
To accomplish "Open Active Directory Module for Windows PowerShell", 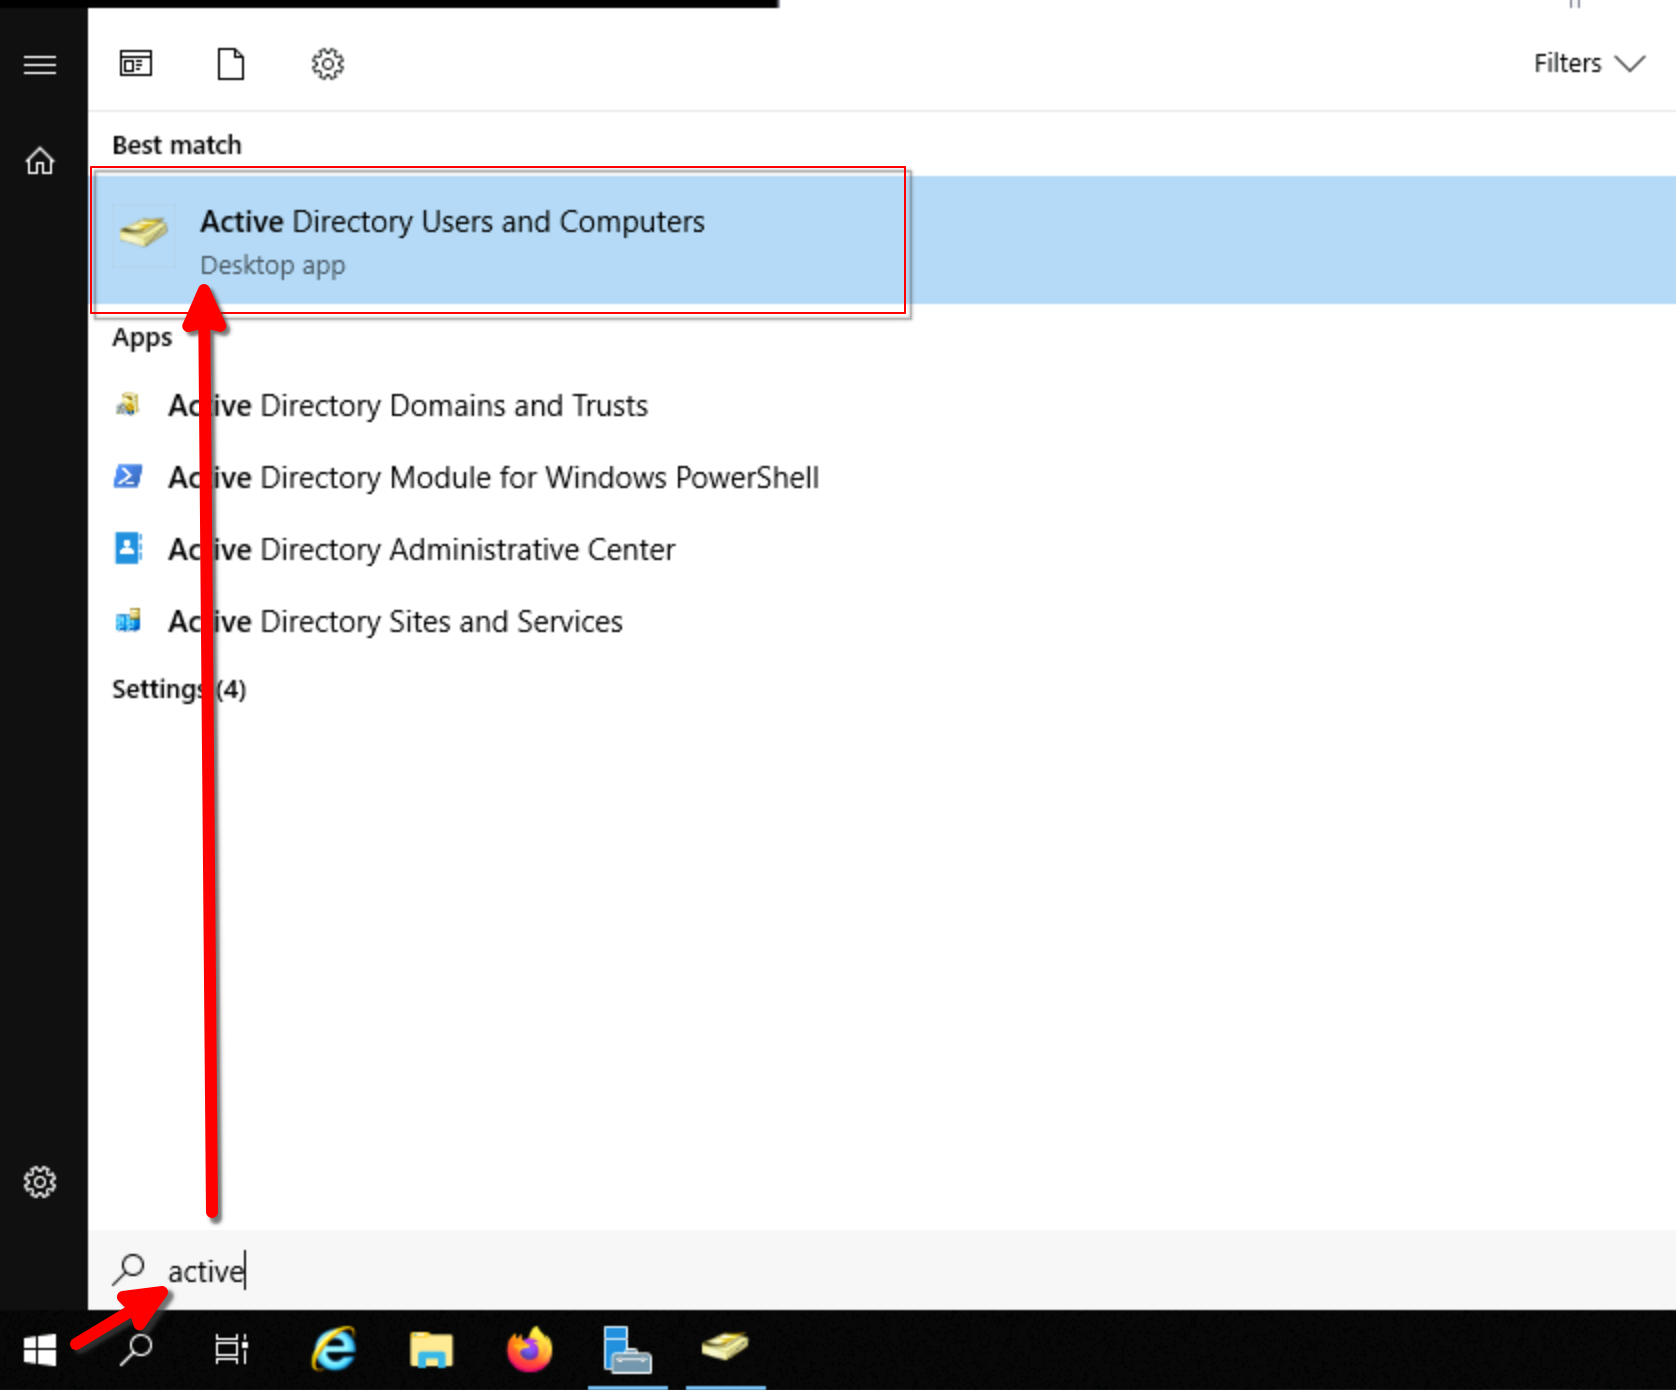I will pyautogui.click(x=493, y=478).
